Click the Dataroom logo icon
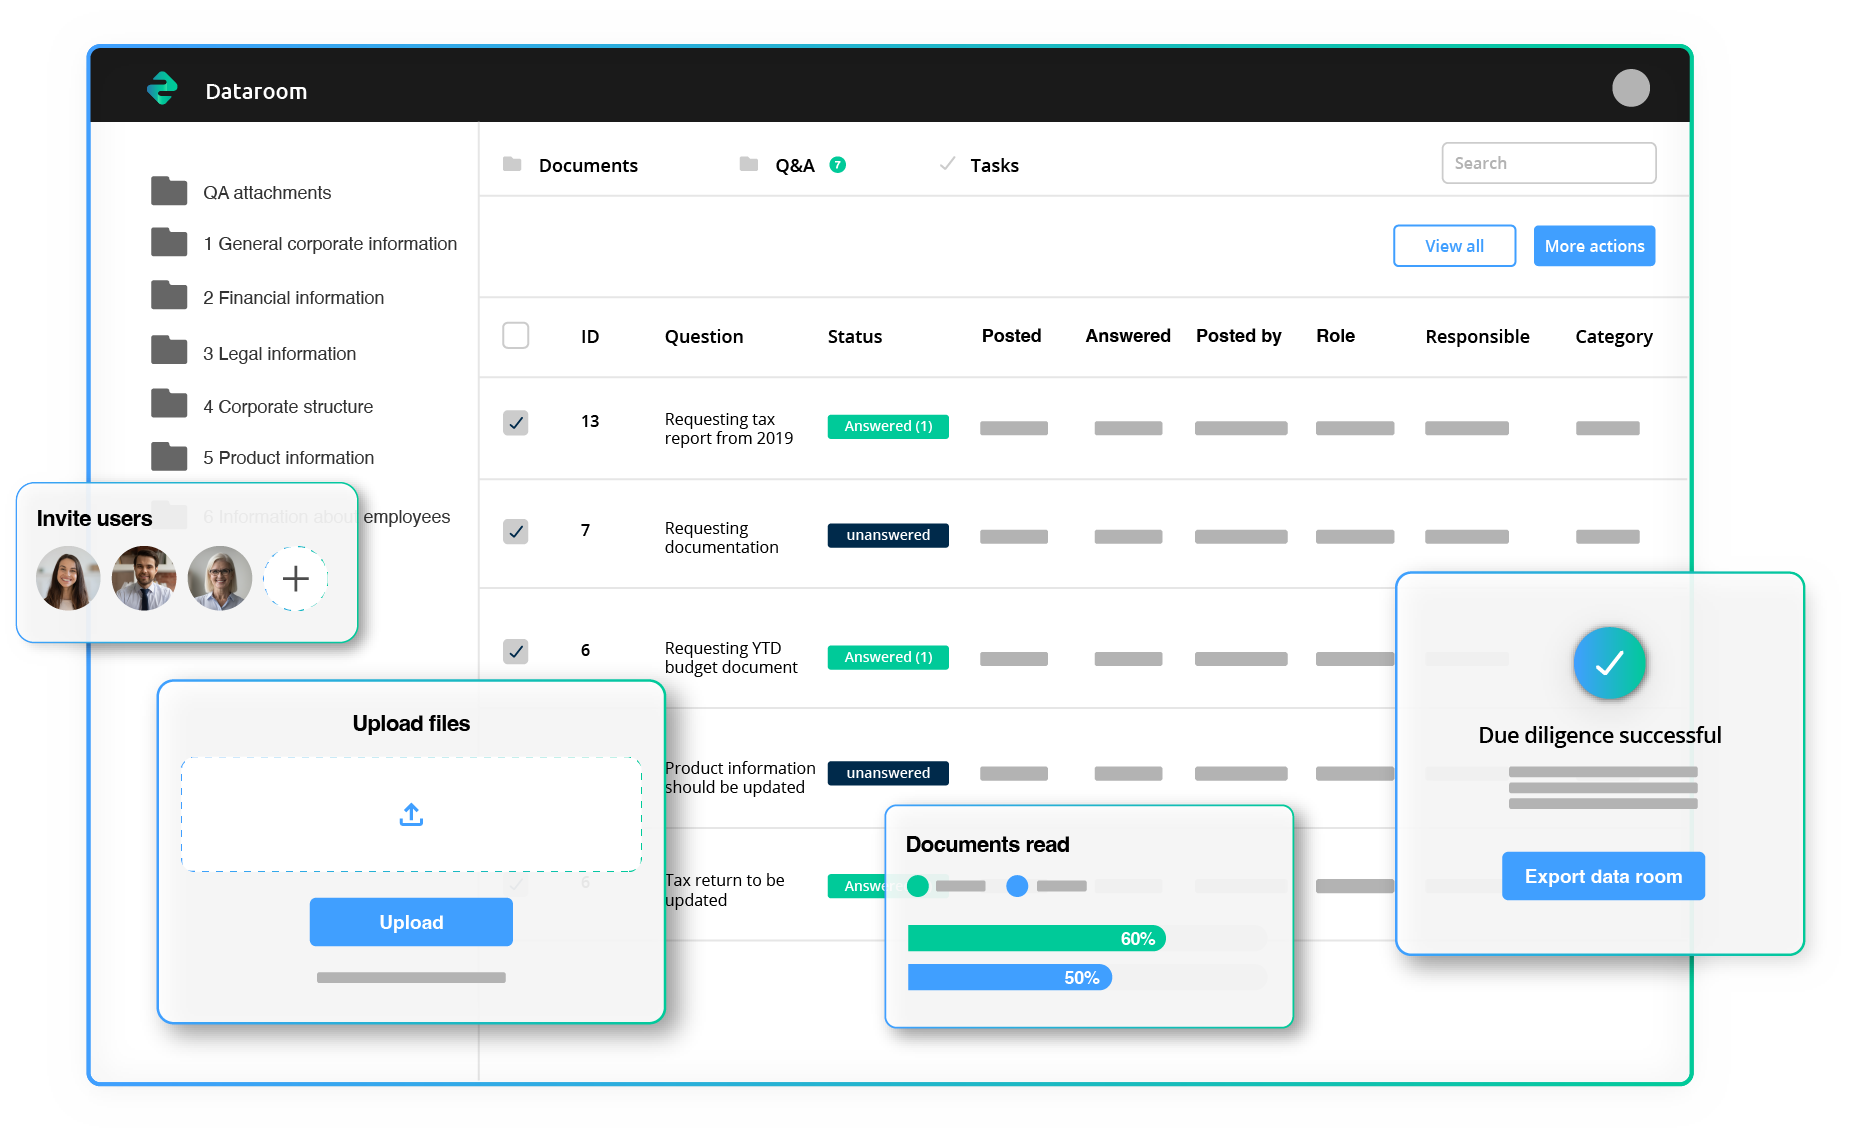The width and height of the screenshot is (1855, 1137). [x=162, y=89]
